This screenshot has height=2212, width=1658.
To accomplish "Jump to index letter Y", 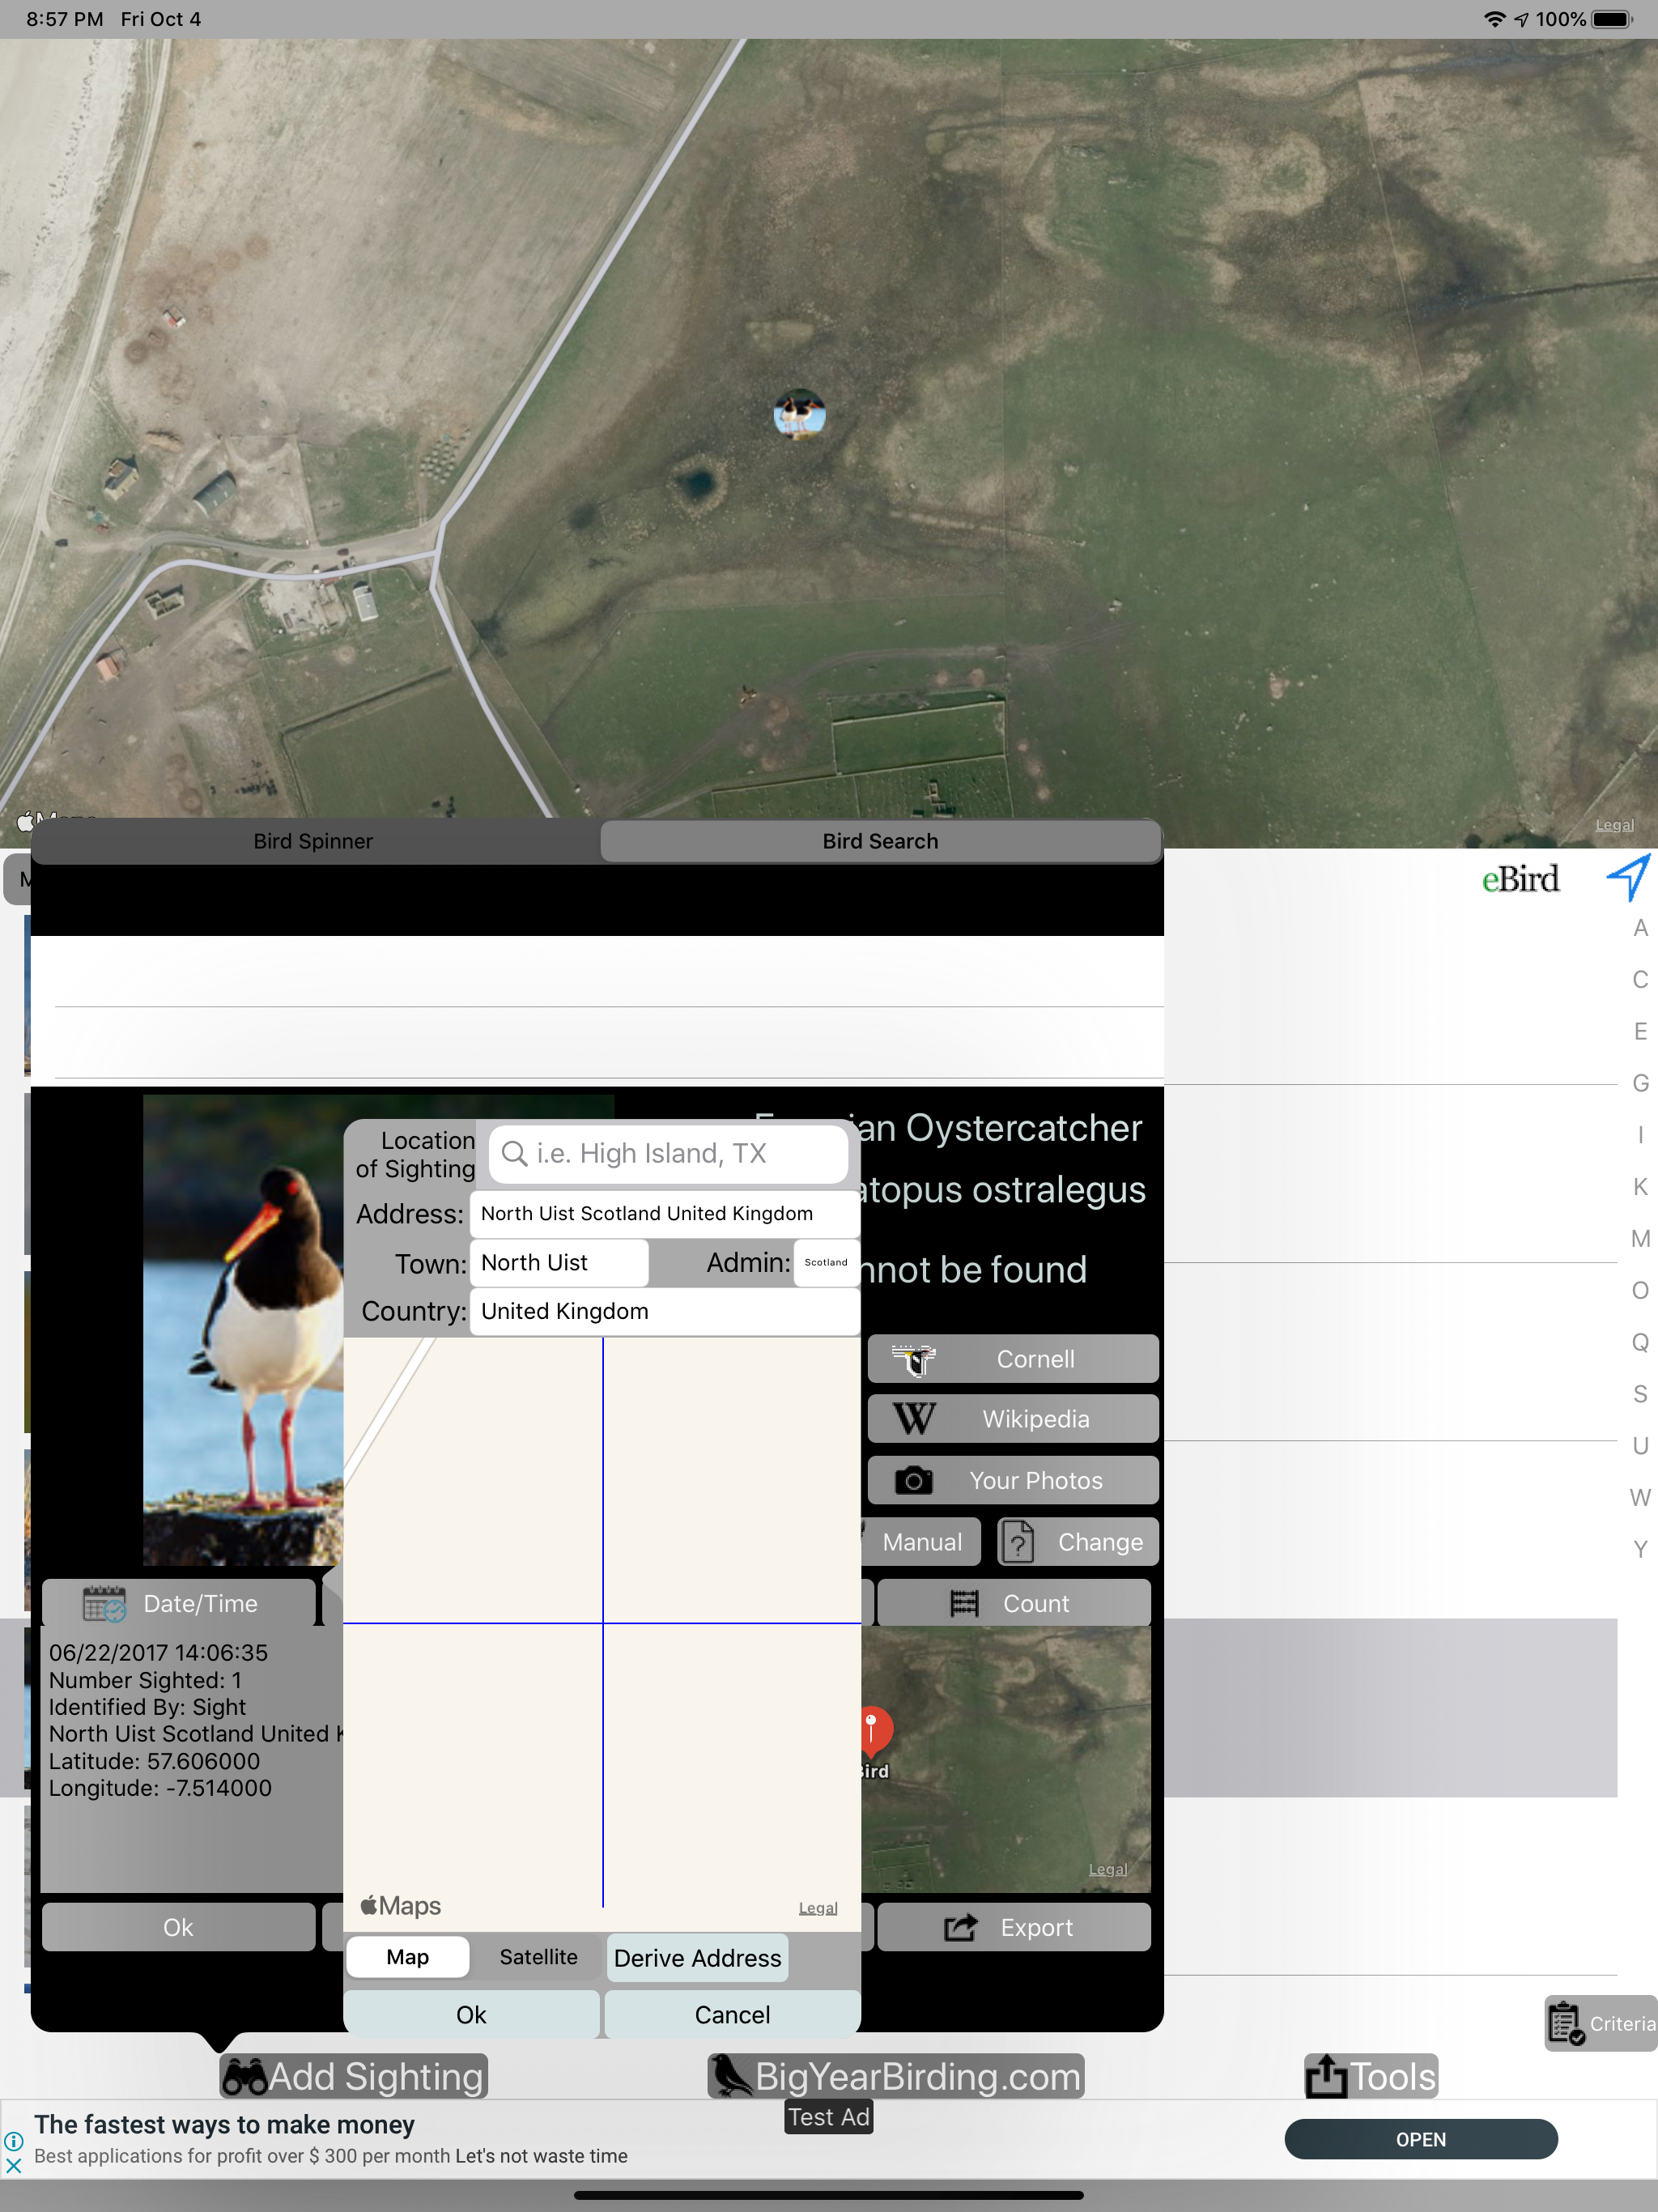I will [x=1640, y=1550].
